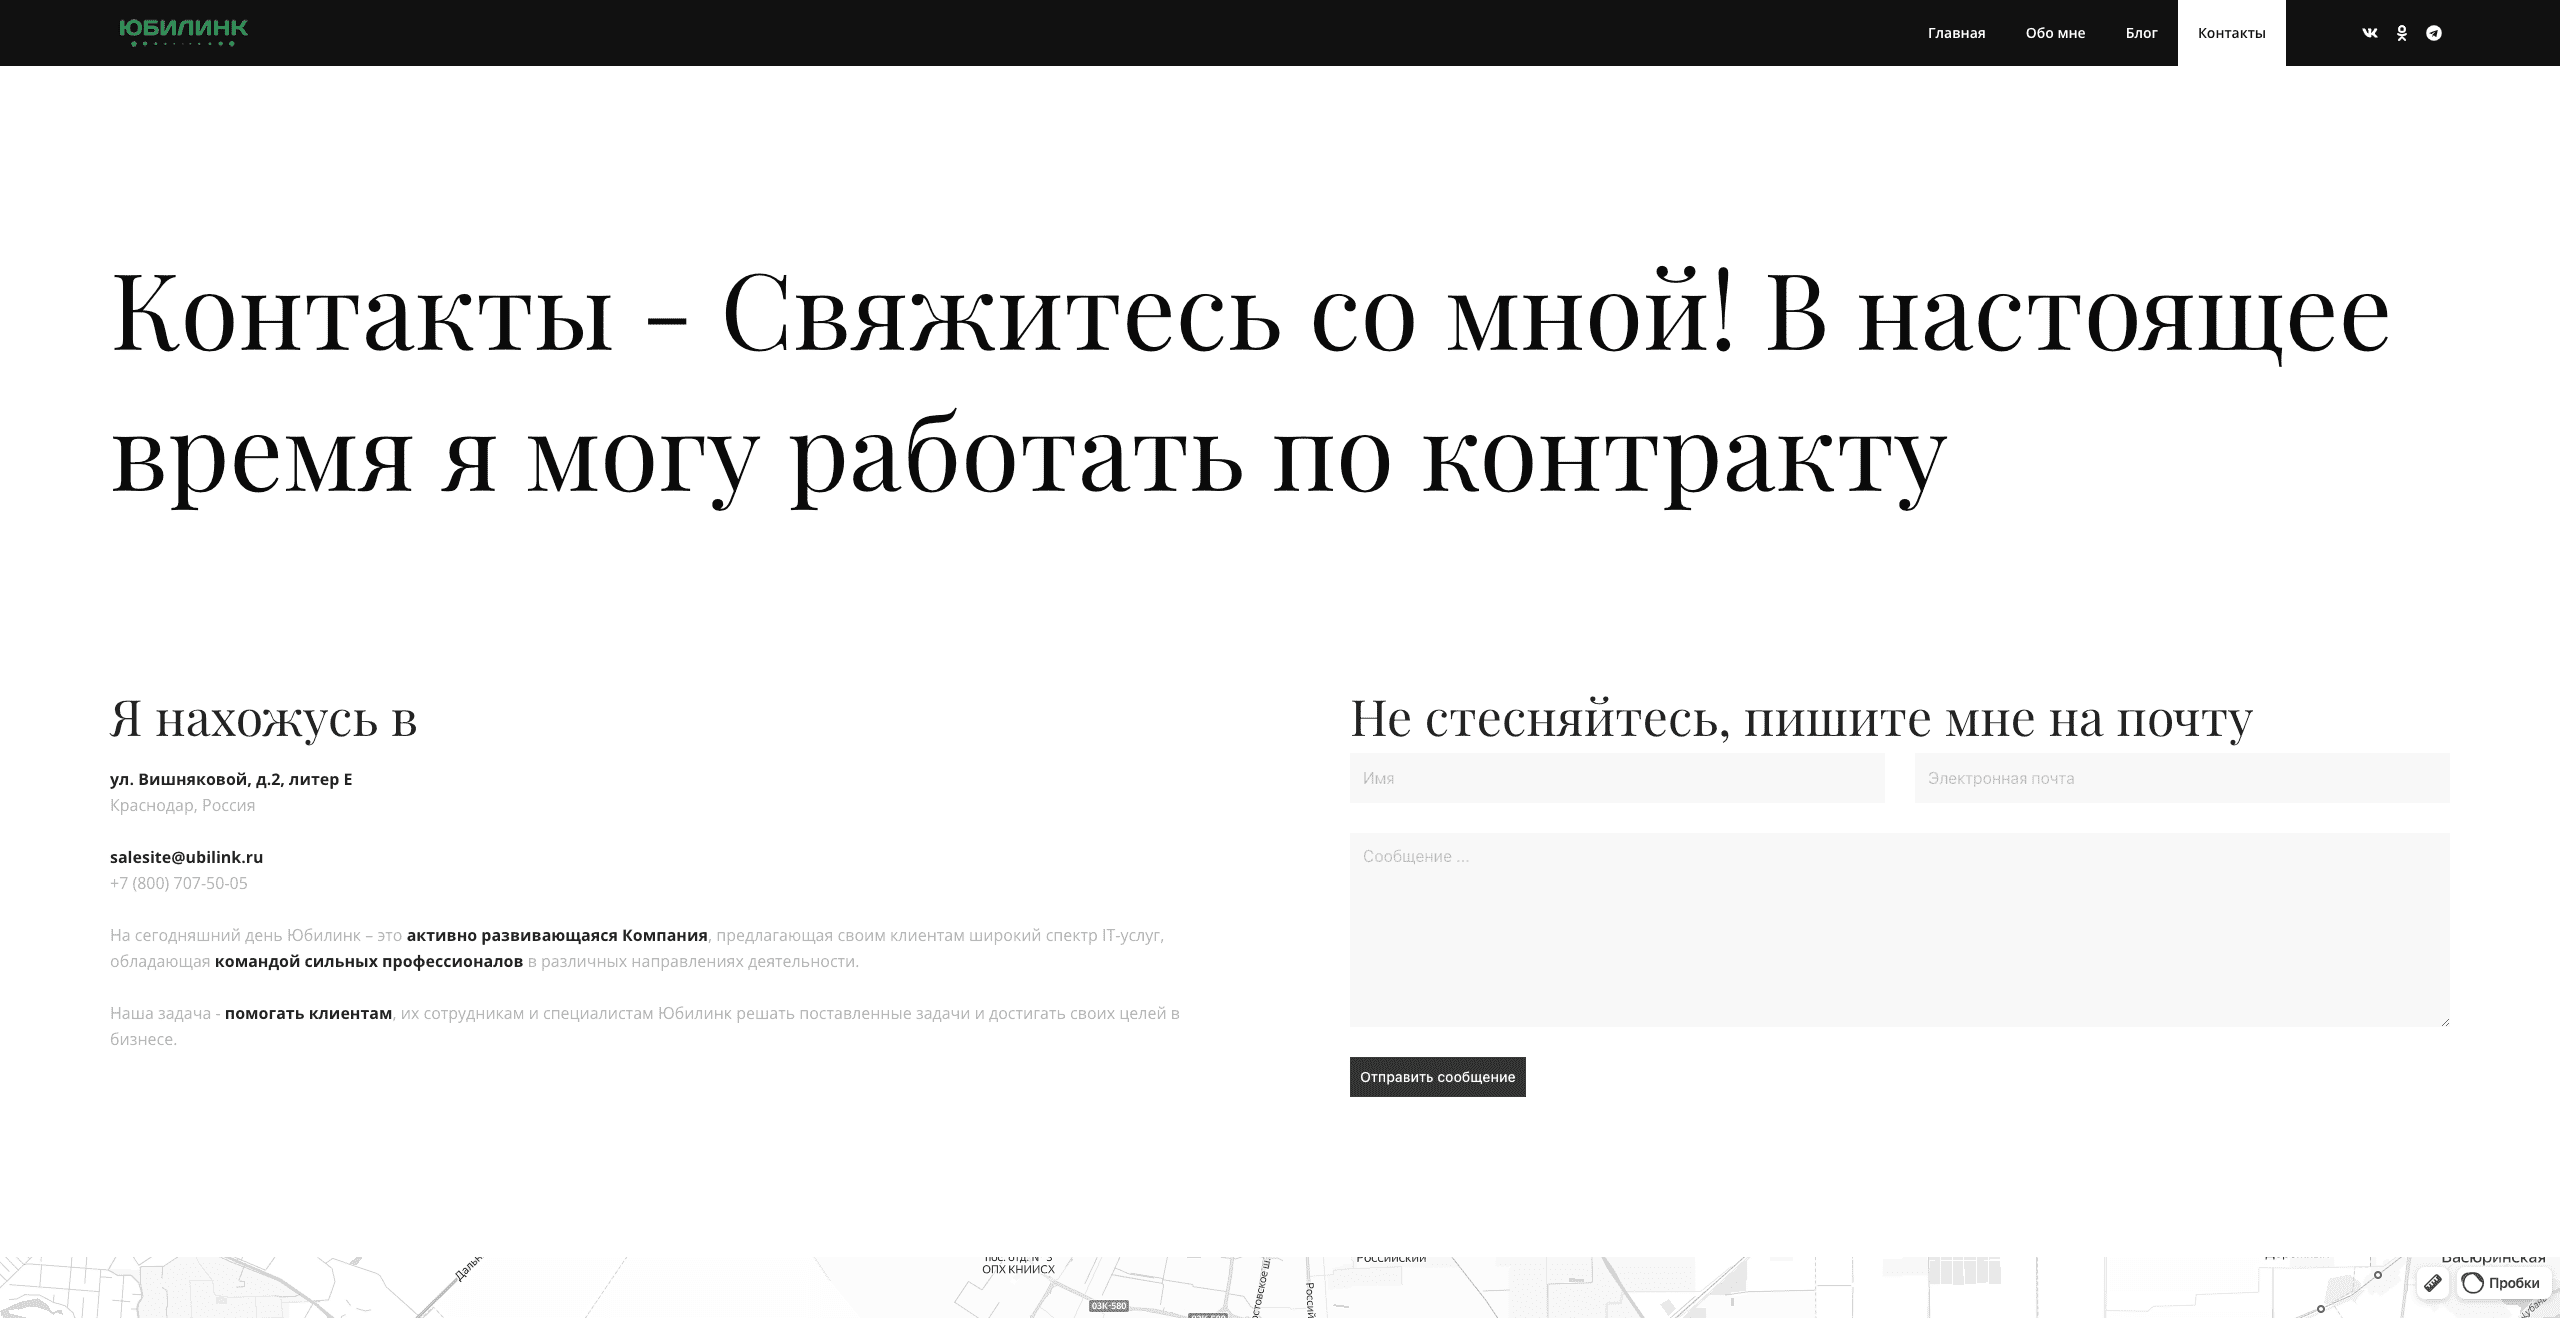Click the +7 (800) 707-50-05 phone number
This screenshot has width=2560, height=1318.
tap(179, 883)
